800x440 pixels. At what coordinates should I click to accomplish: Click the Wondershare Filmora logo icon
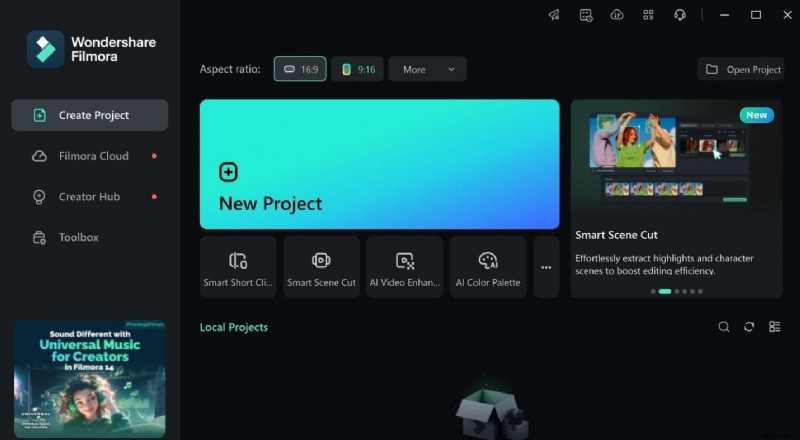[45, 49]
